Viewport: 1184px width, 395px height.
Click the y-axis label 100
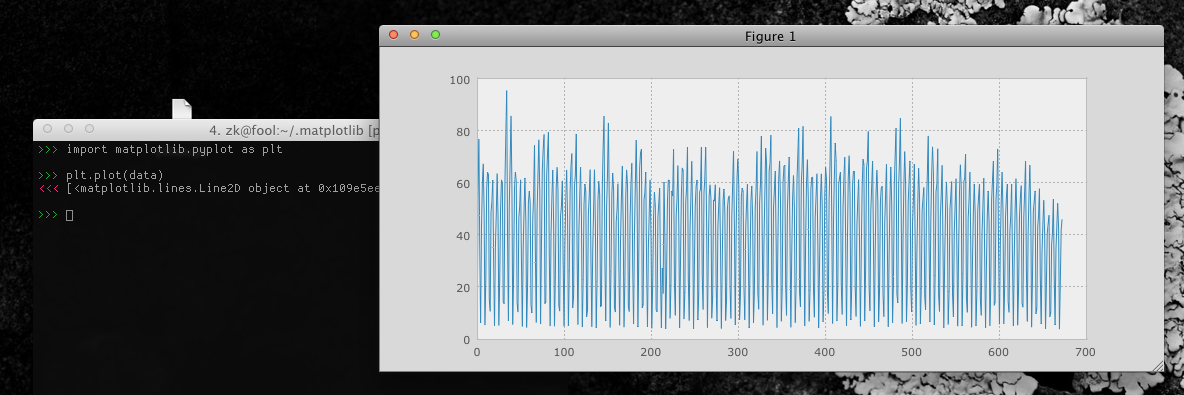click(459, 79)
